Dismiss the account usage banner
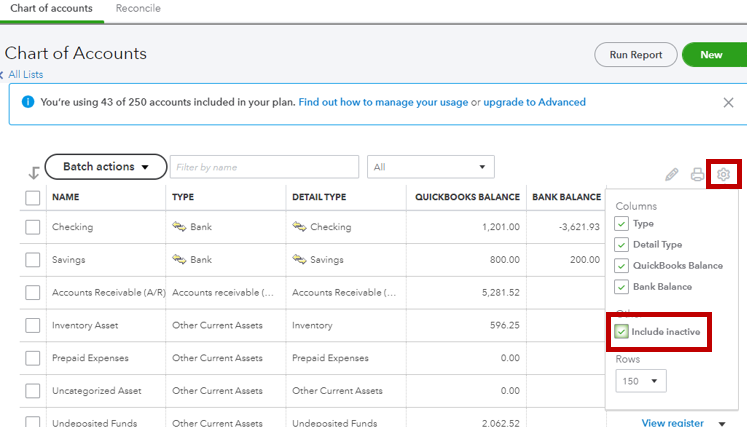Viewport: 747px width, 427px height. tap(728, 102)
